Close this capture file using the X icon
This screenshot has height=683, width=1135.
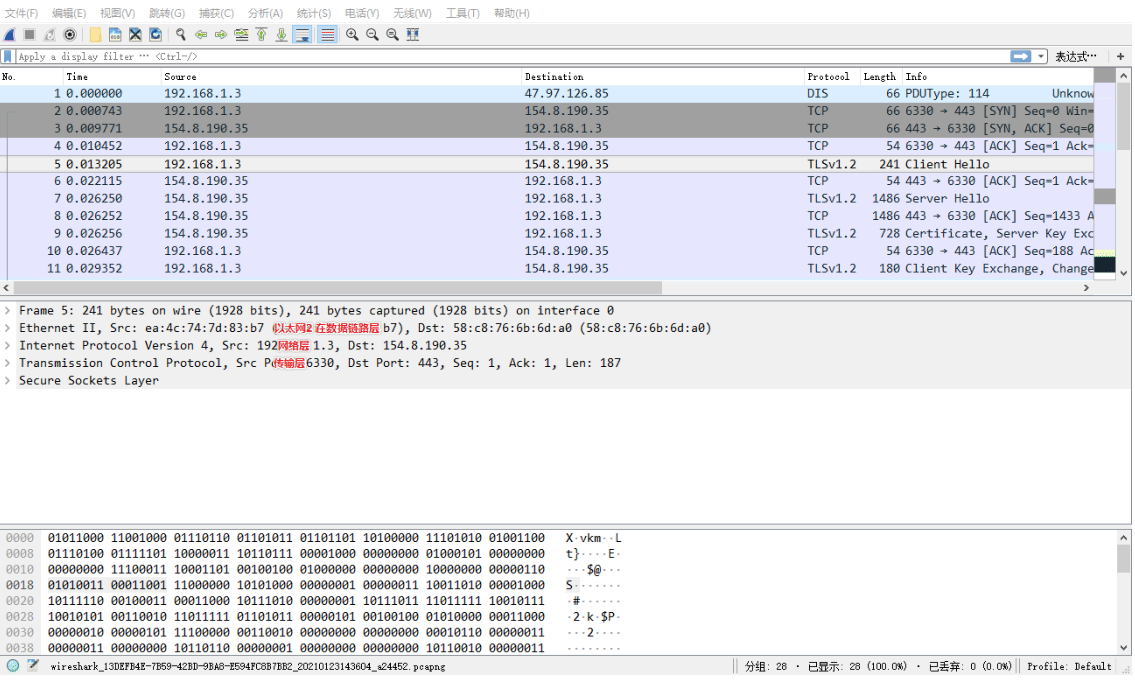click(135, 35)
